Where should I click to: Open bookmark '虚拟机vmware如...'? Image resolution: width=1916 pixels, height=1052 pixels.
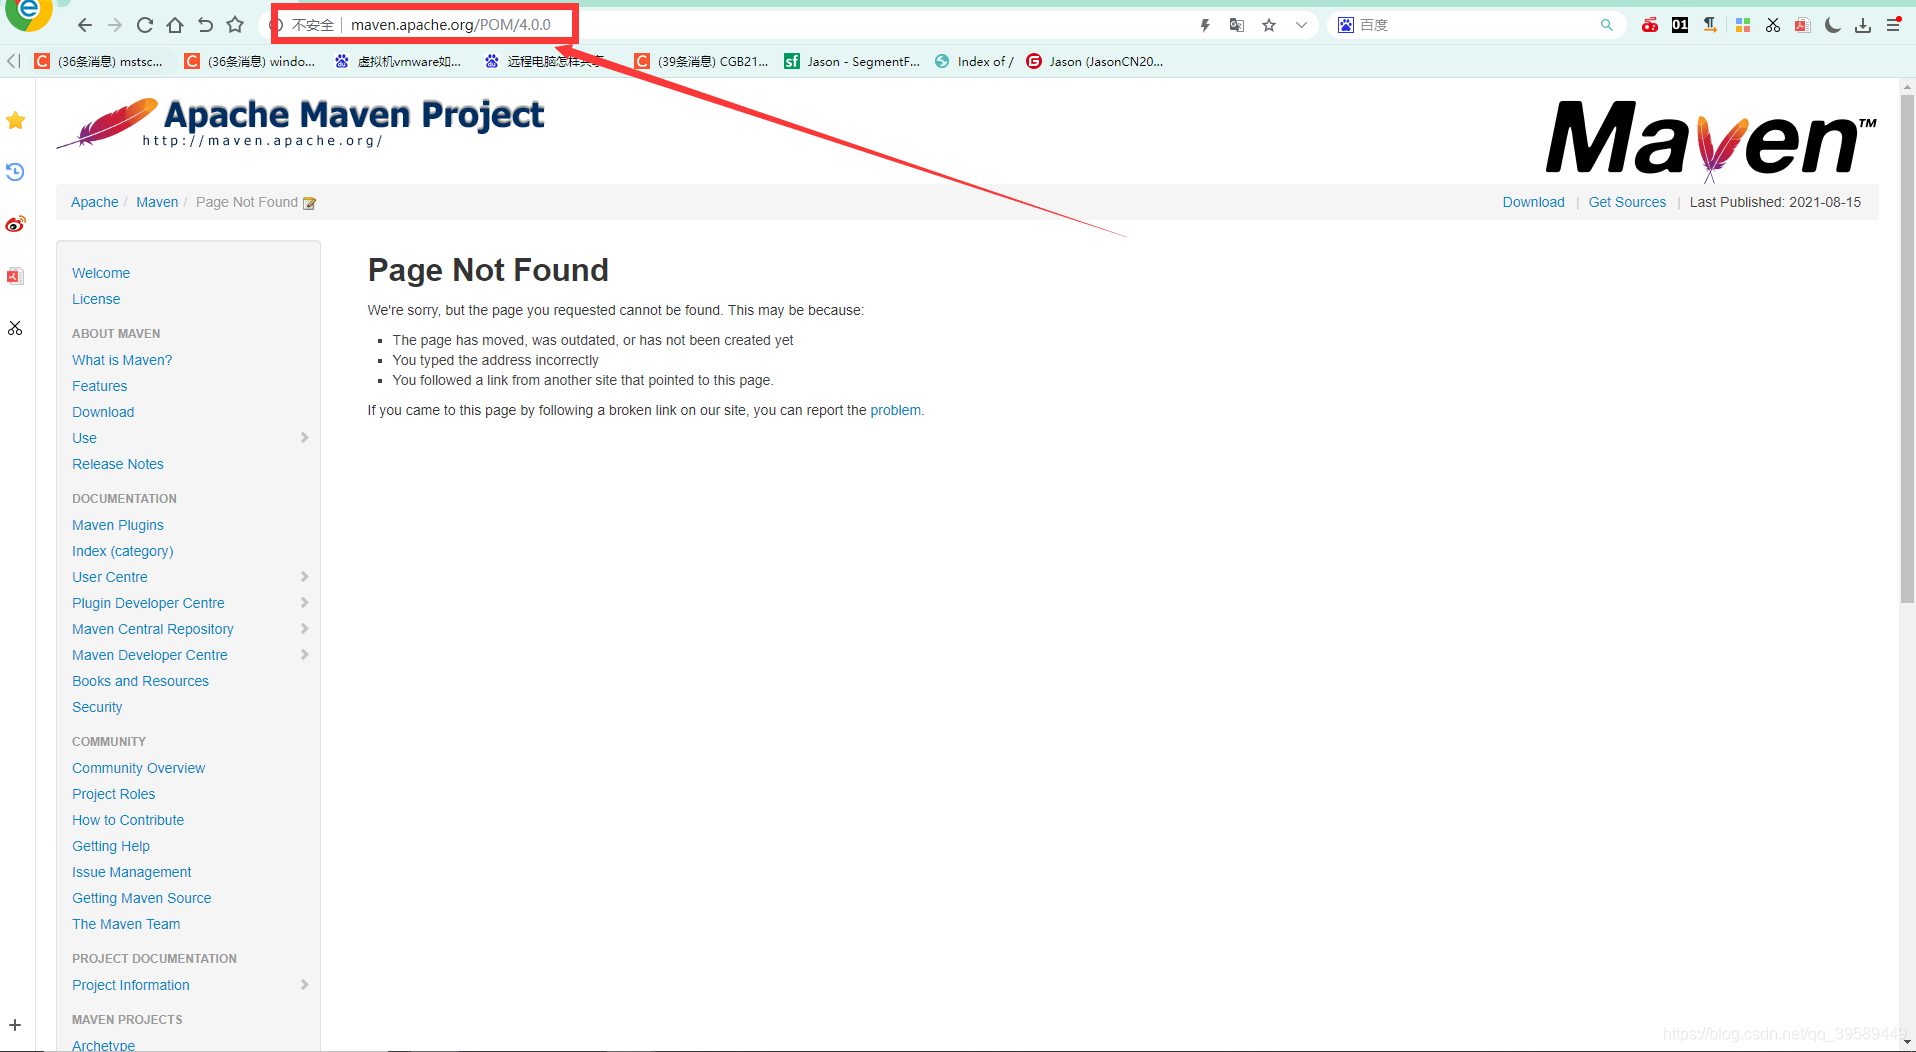click(x=398, y=61)
